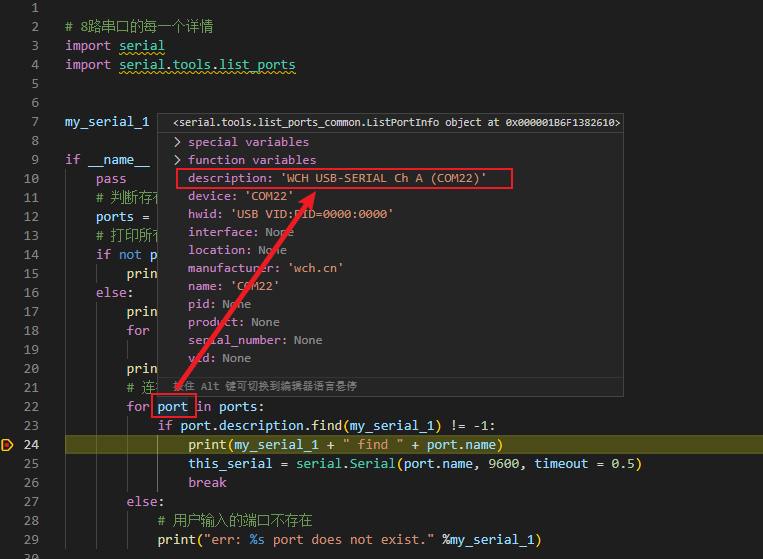Click line number 29 in the gutter

coord(30,539)
